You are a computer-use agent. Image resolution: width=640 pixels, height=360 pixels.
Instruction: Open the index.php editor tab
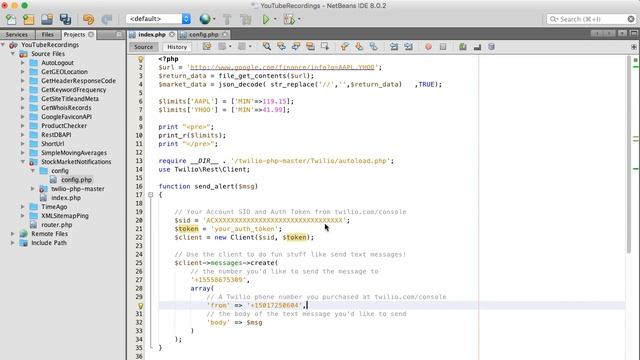(x=151, y=35)
